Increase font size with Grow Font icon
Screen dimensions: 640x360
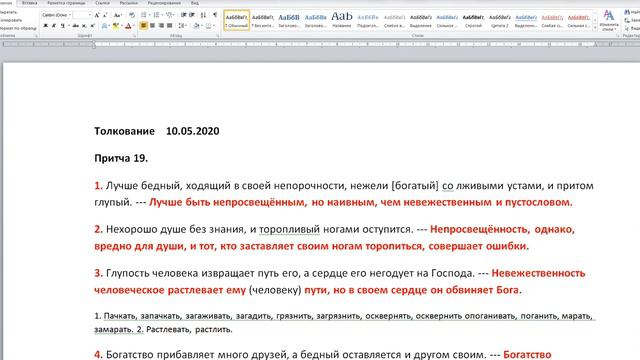[97, 15]
